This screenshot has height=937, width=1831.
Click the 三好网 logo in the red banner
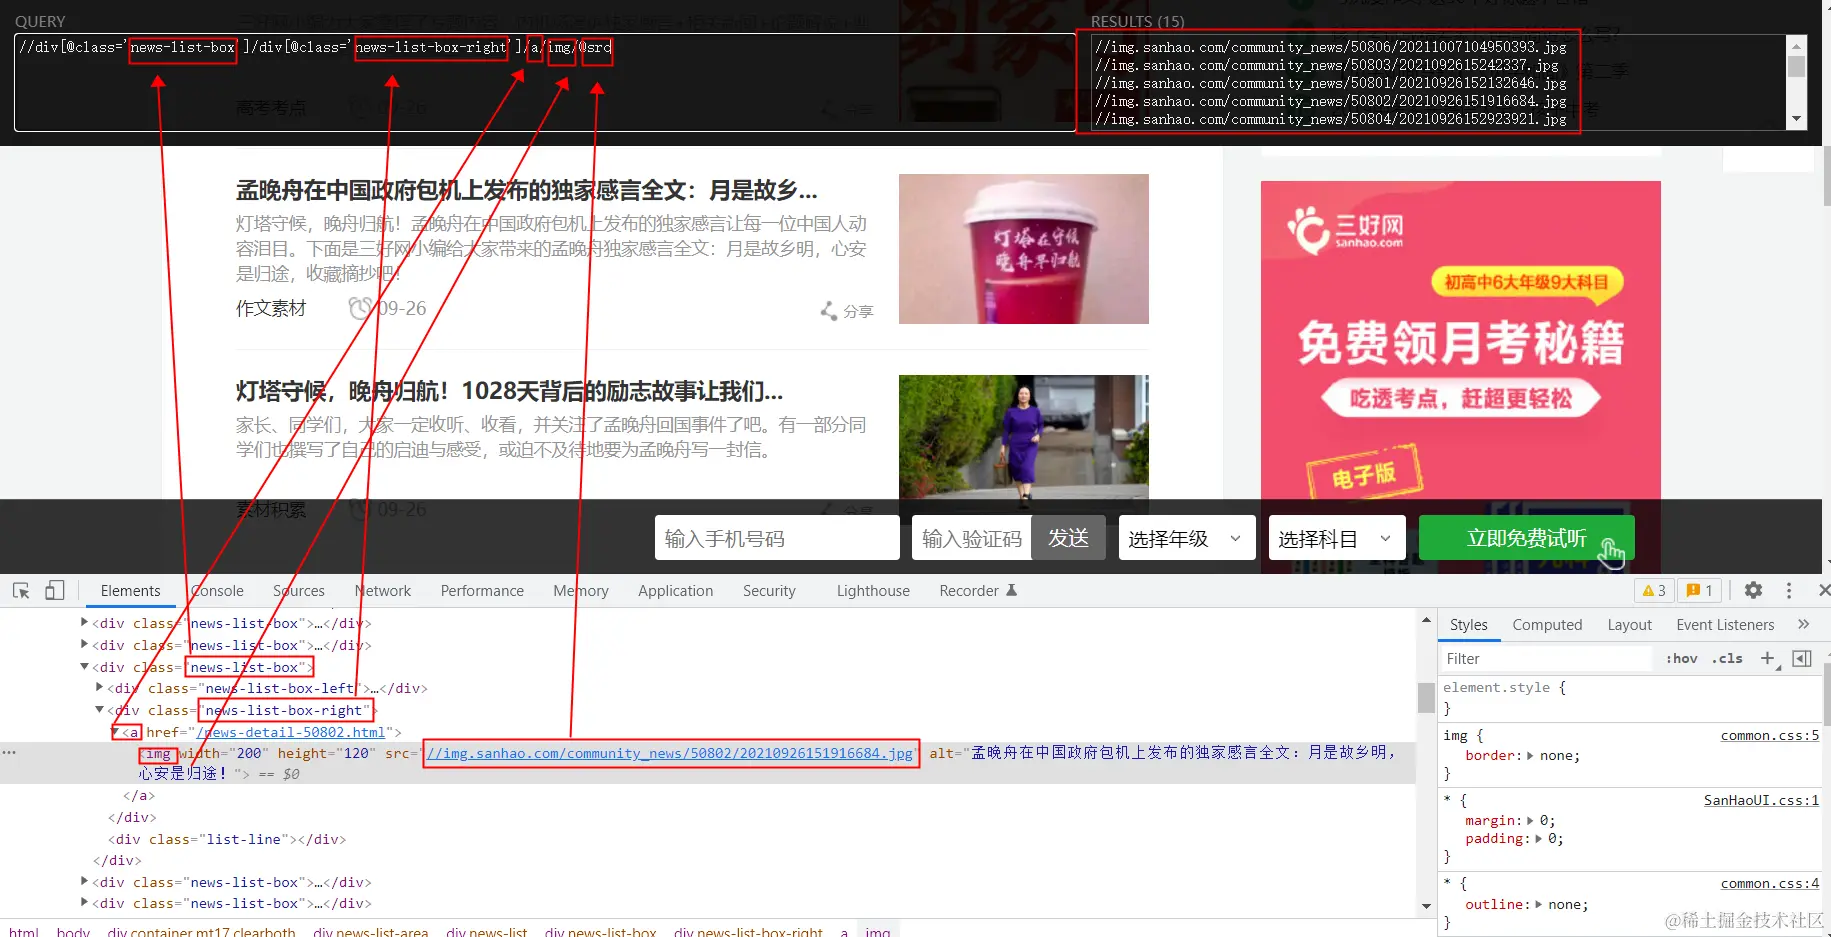coord(1346,229)
